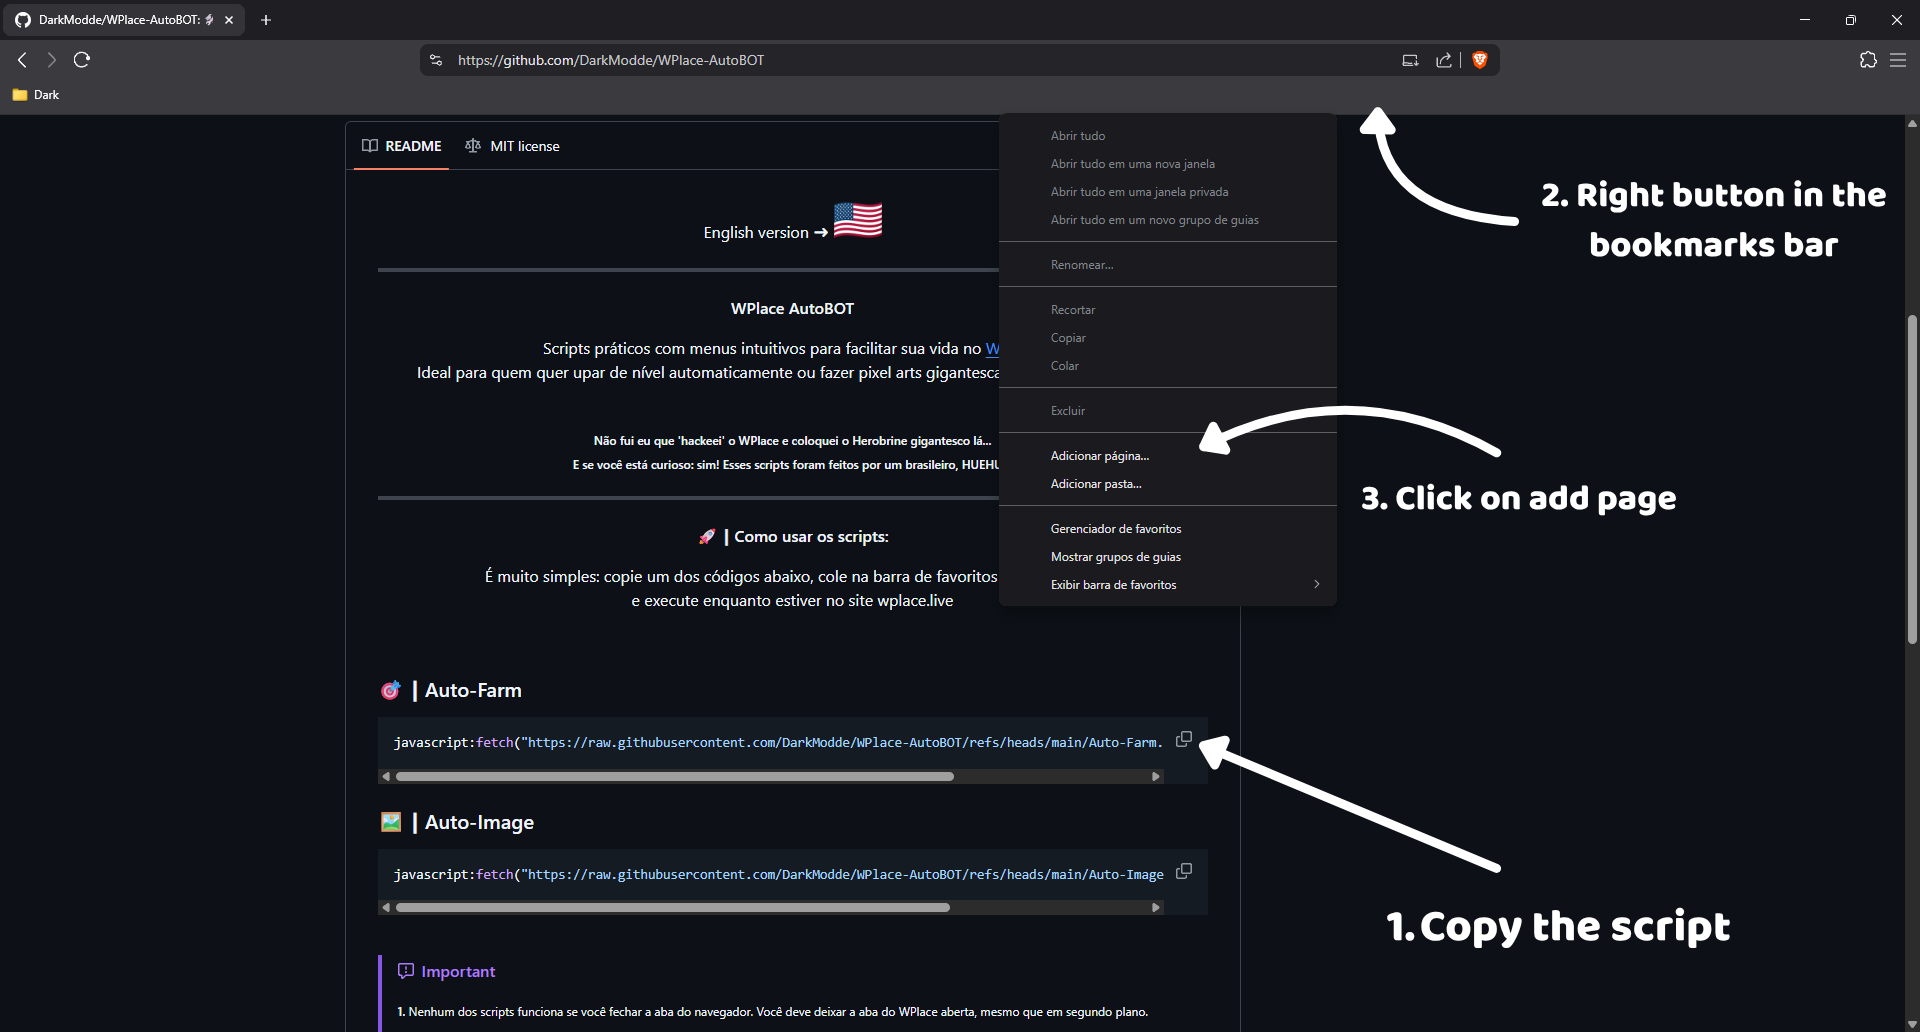
Task: Close the DarkModde/WPlace-AutoBOT tab
Action: click(x=229, y=20)
